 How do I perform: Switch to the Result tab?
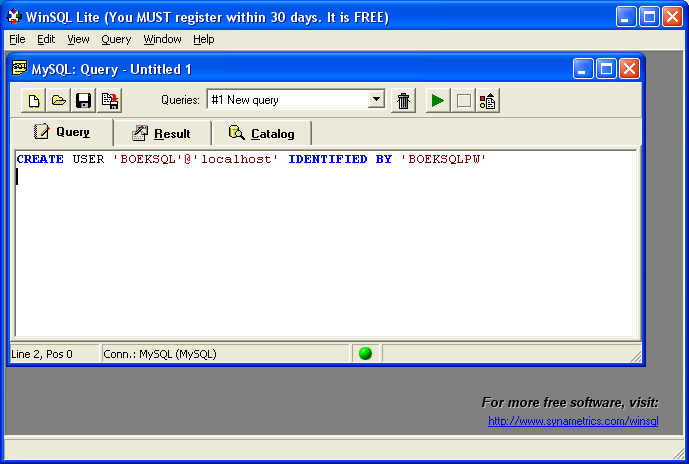pyautogui.click(x=162, y=134)
